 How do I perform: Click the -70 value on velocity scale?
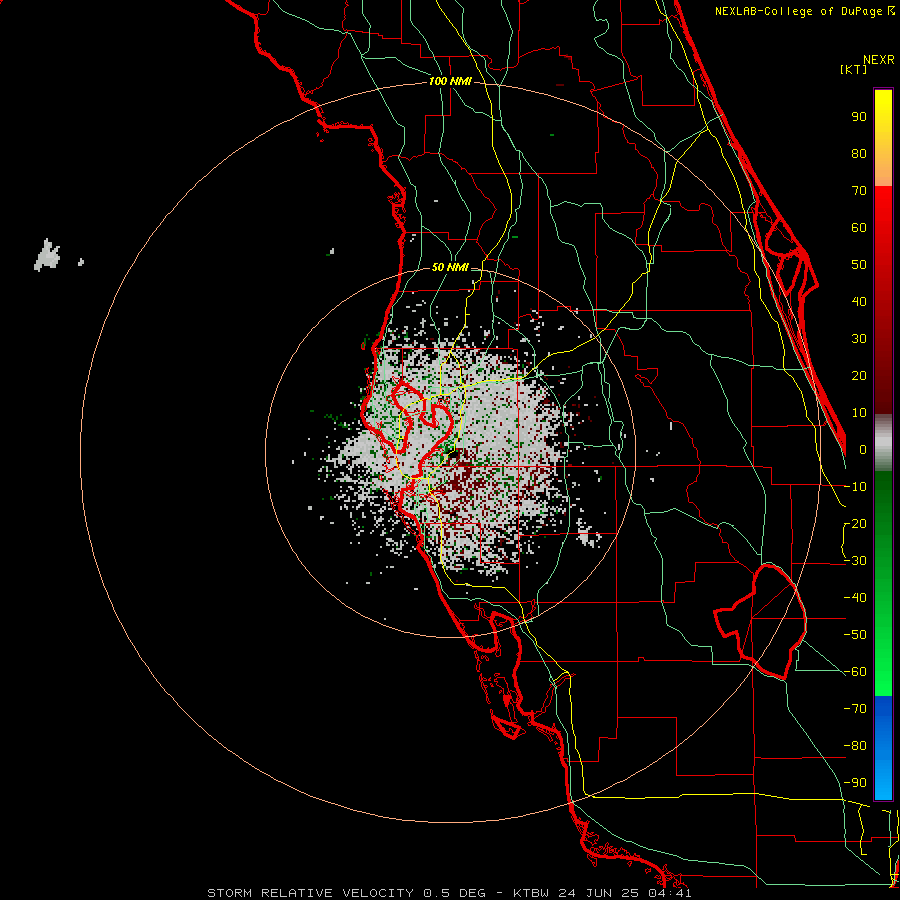[x=855, y=709]
